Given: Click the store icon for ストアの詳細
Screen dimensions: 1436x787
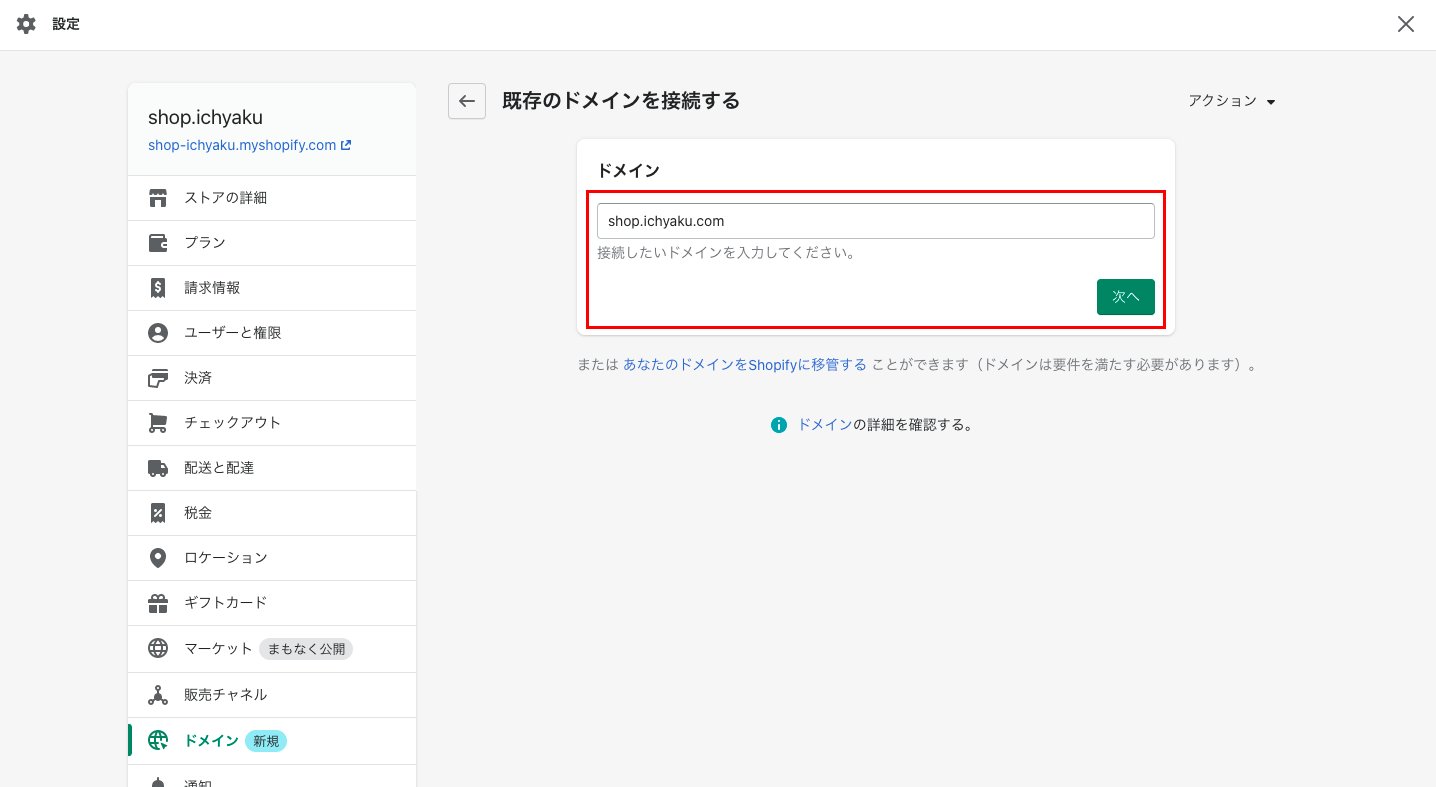Looking at the screenshot, I should pyautogui.click(x=158, y=198).
